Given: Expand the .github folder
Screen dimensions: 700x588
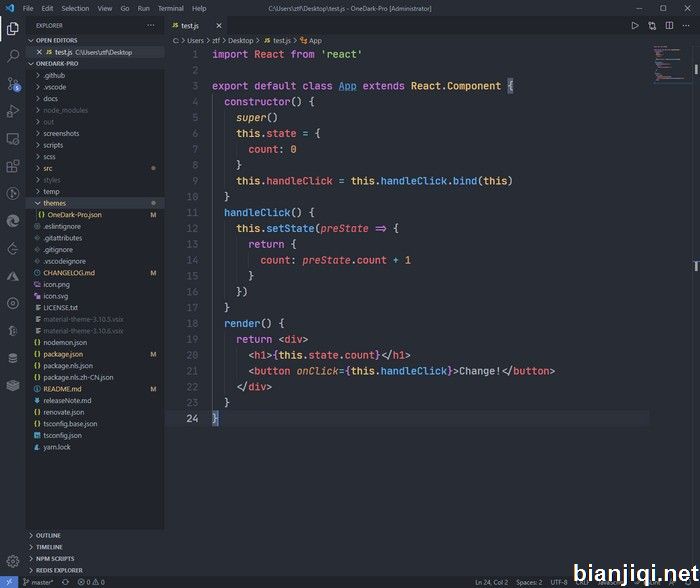Looking at the screenshot, I should (x=95, y=75).
